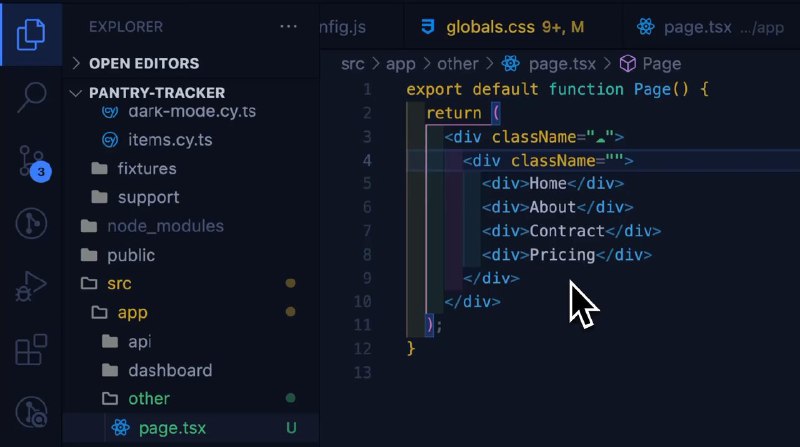Collapse the src folder
Image resolution: width=800 pixels, height=447 pixels.
(x=119, y=283)
